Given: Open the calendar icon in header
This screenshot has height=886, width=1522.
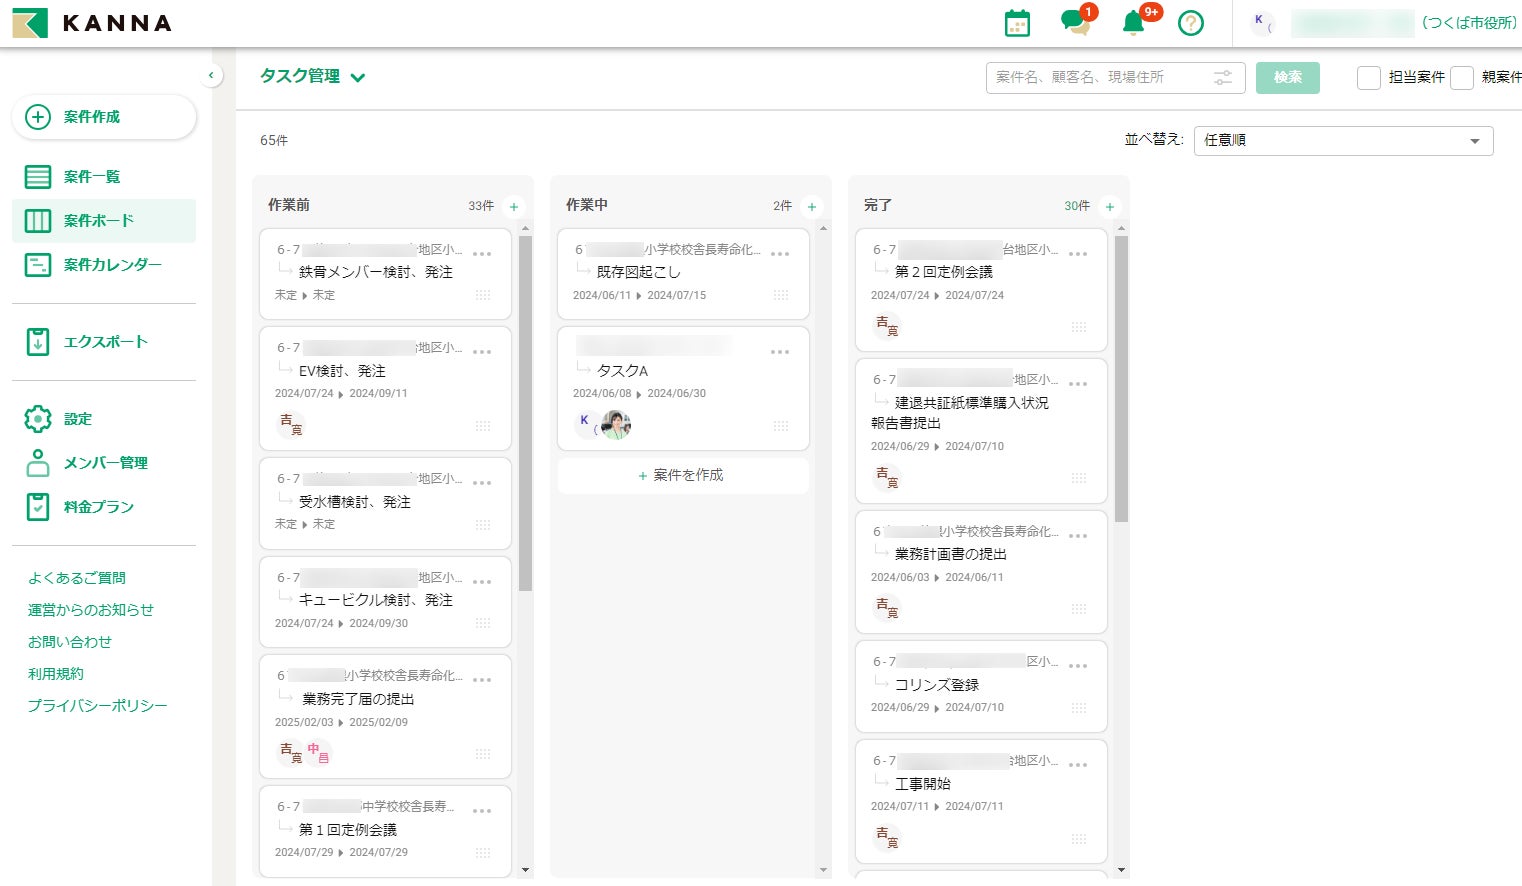Looking at the screenshot, I should (1017, 23).
